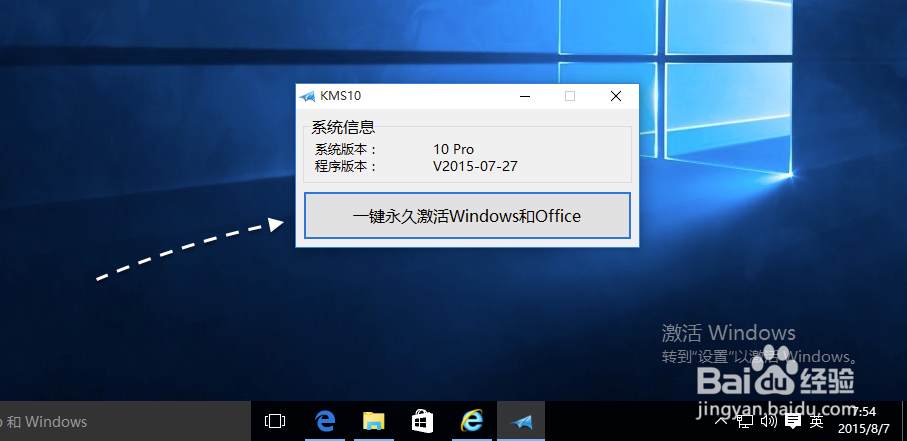This screenshot has height=441, width=907.
Task: Switch the 英 input language indicator
Action: click(x=816, y=421)
